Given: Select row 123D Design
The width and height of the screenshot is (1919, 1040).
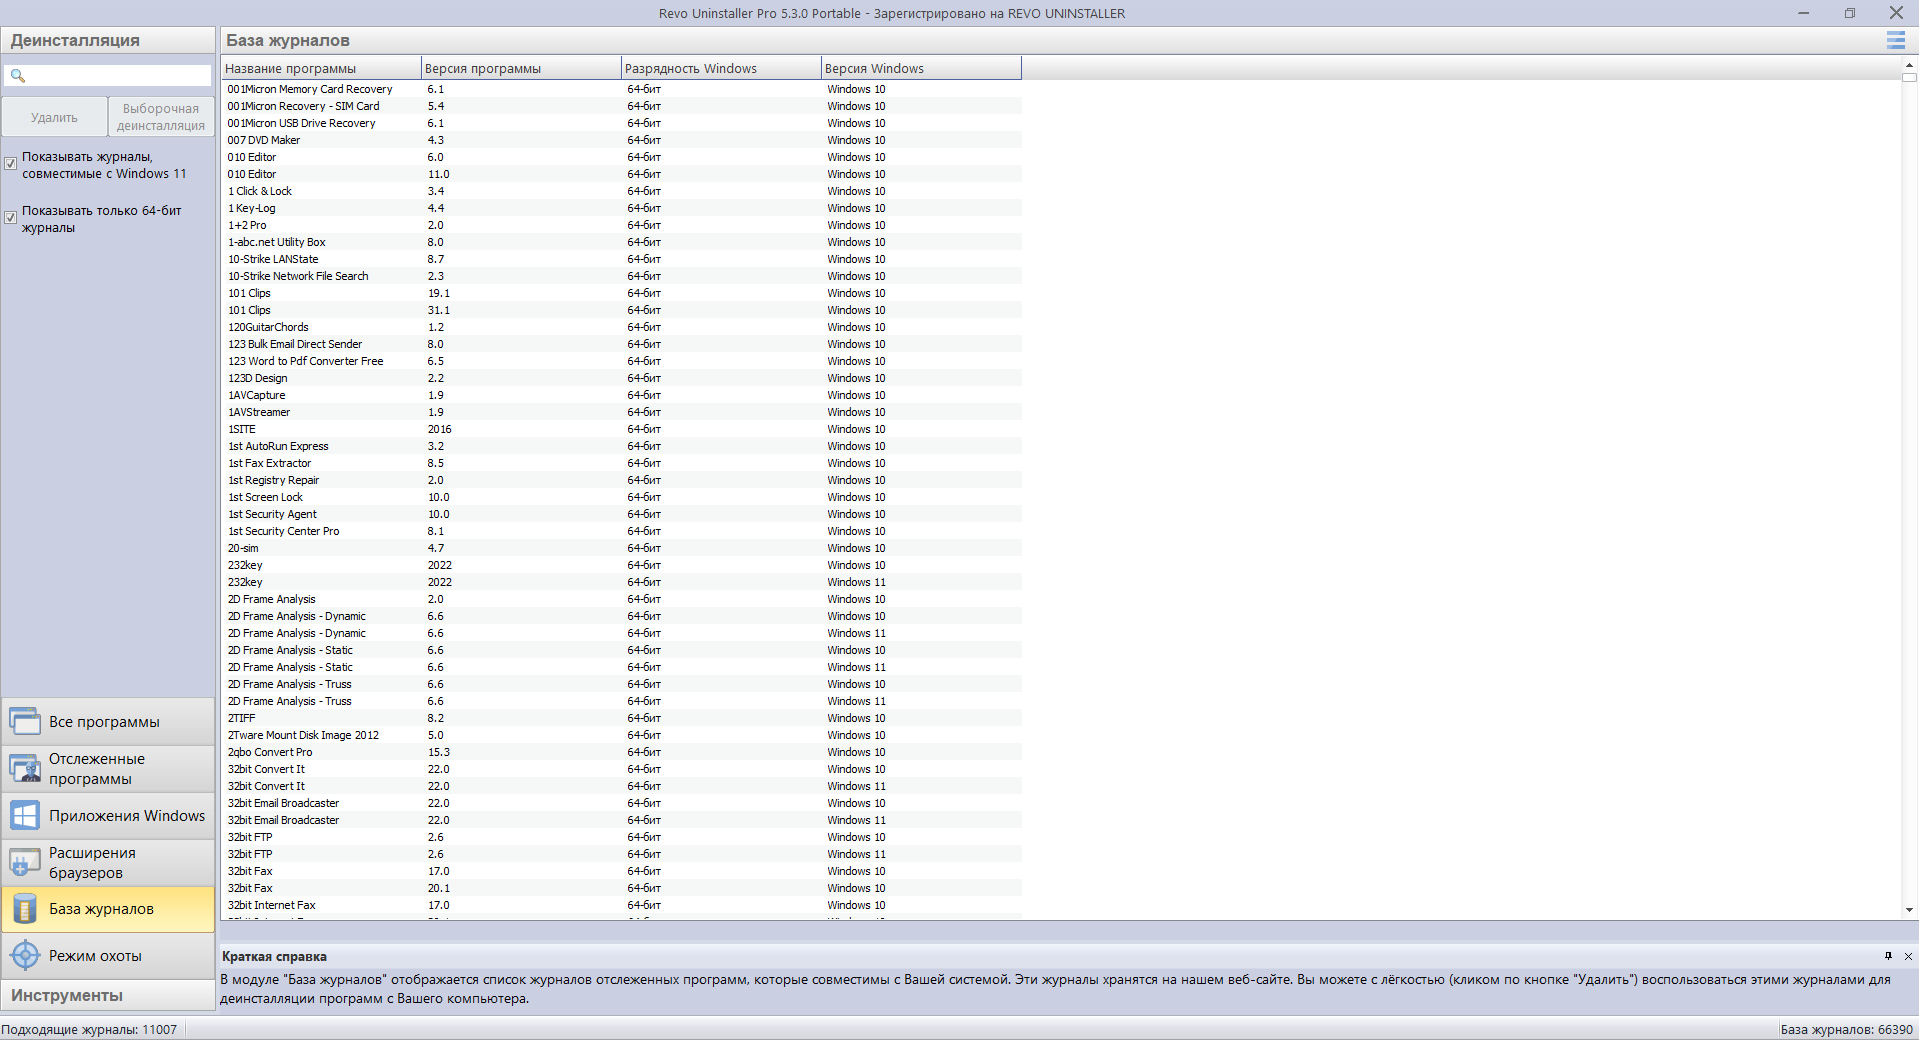Looking at the screenshot, I should tap(621, 378).
